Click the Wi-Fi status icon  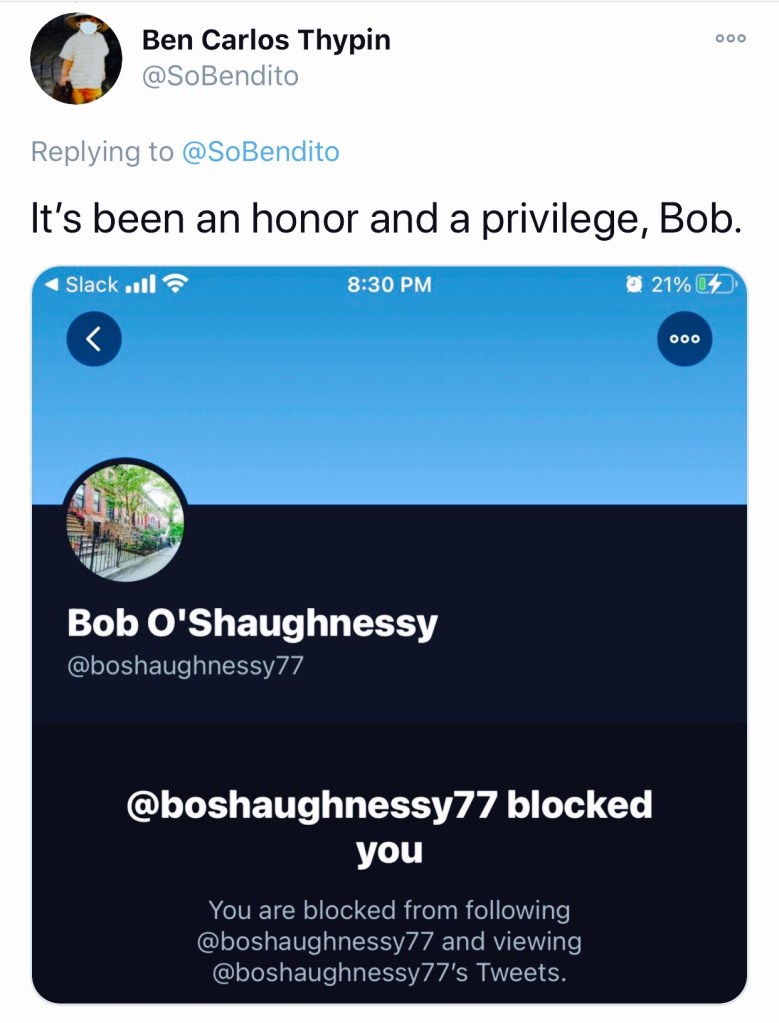pos(176,284)
